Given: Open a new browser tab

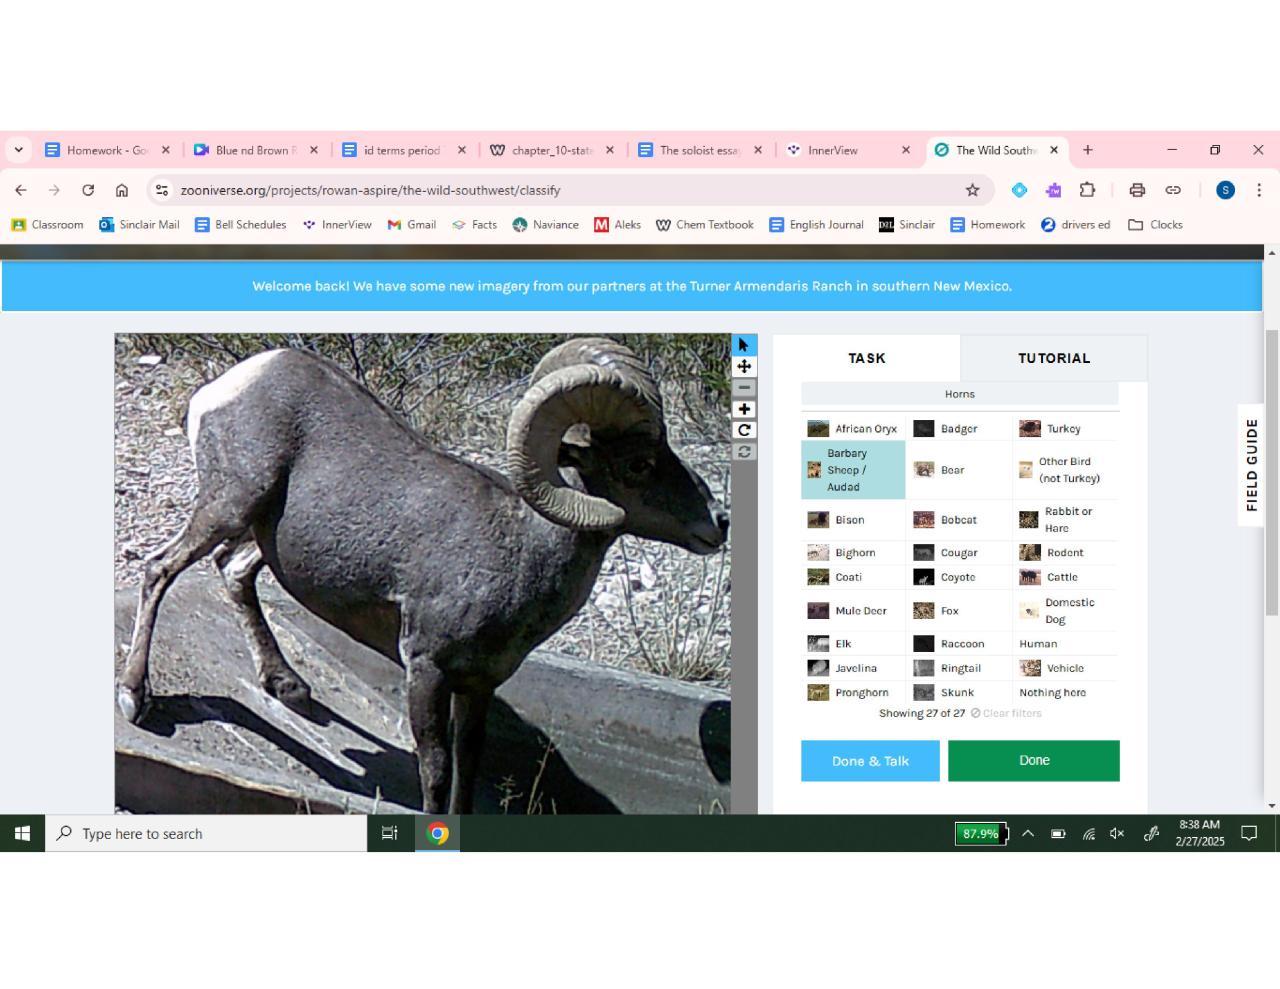Looking at the screenshot, I should coord(1088,150).
